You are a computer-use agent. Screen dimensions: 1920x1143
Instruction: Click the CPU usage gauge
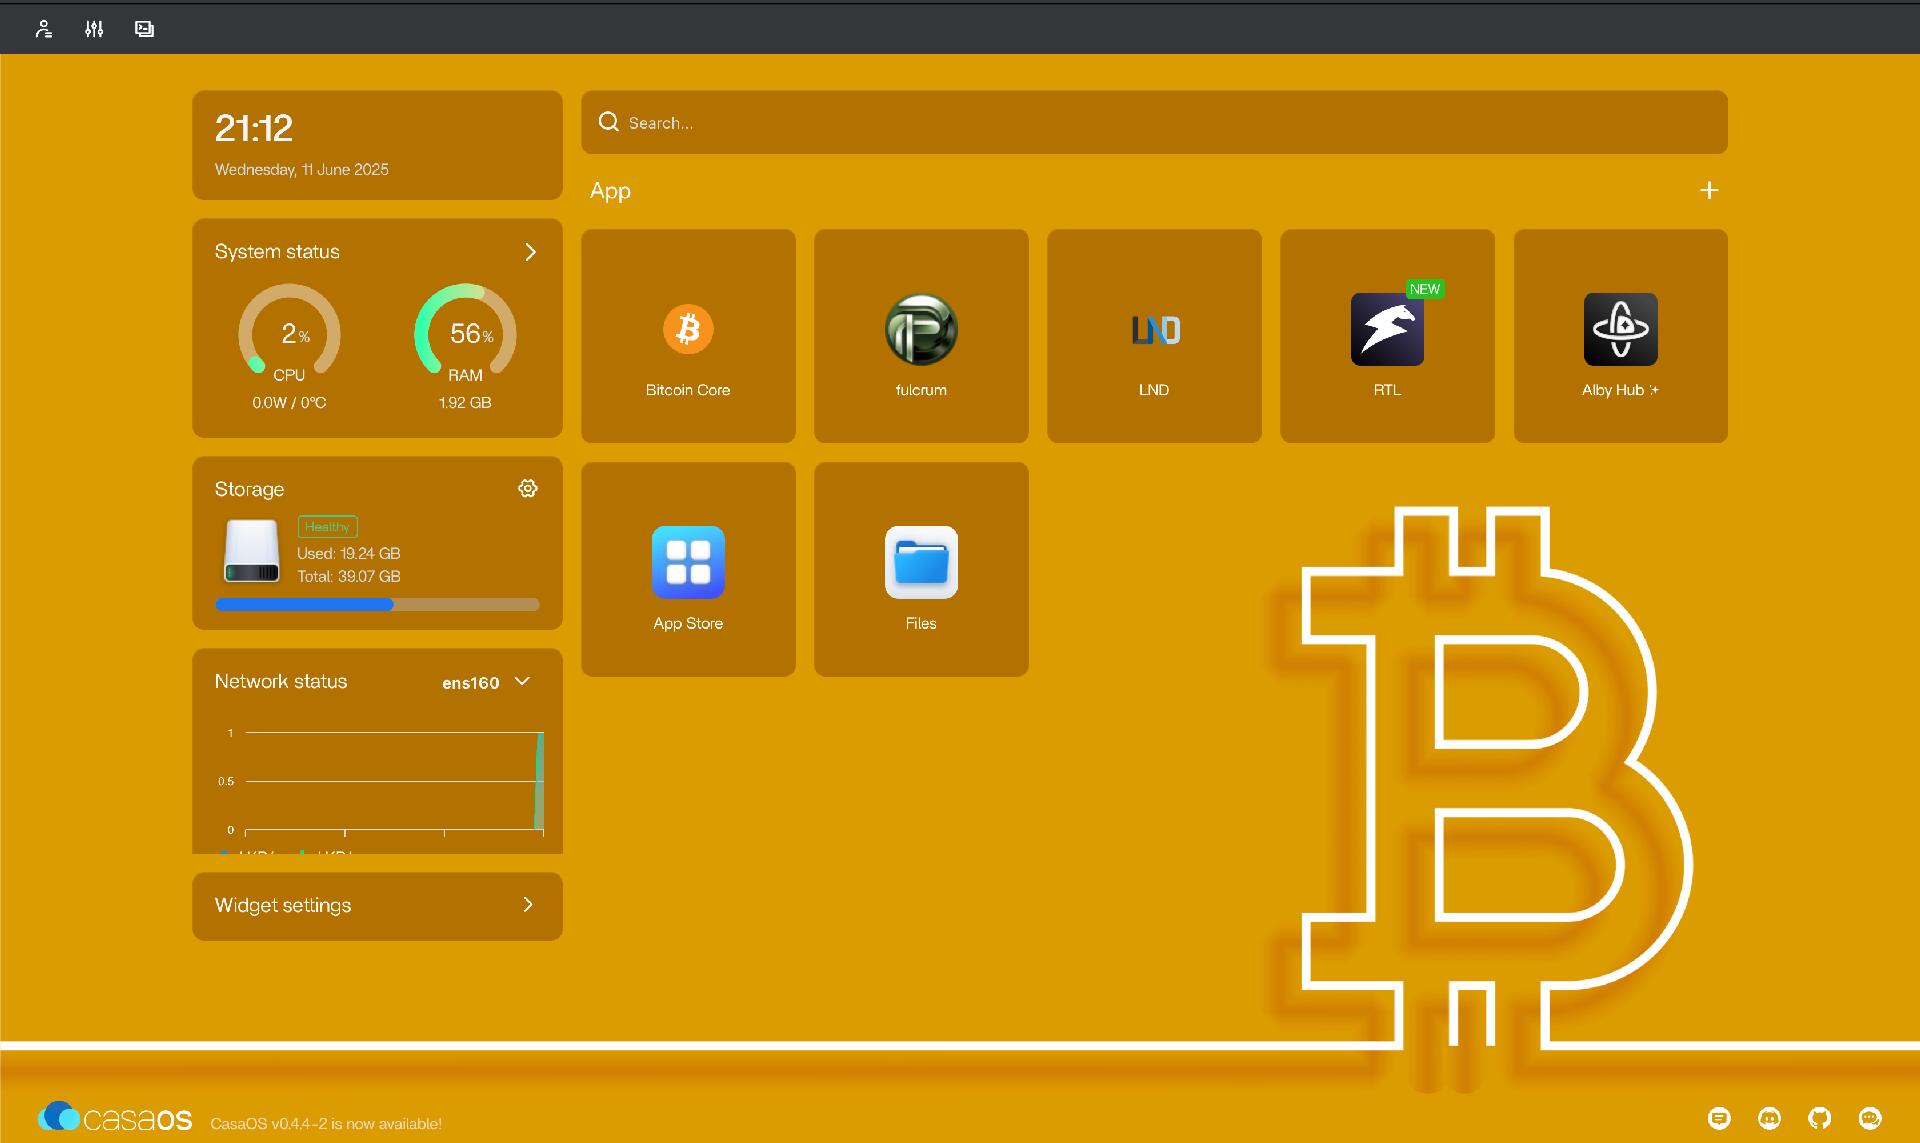tap(289, 330)
